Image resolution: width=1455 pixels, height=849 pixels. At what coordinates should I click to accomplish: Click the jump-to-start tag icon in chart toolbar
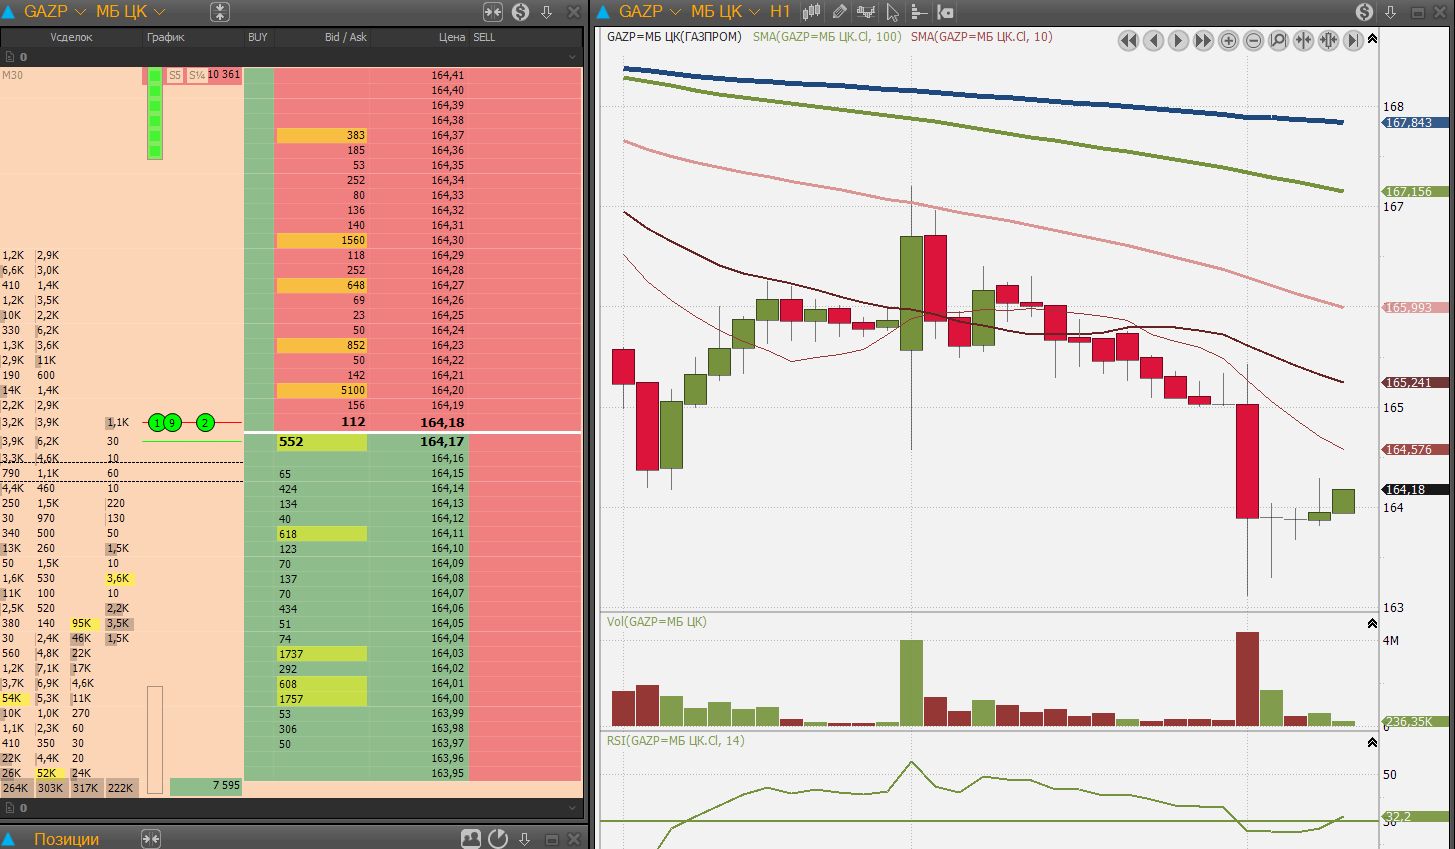click(x=945, y=12)
